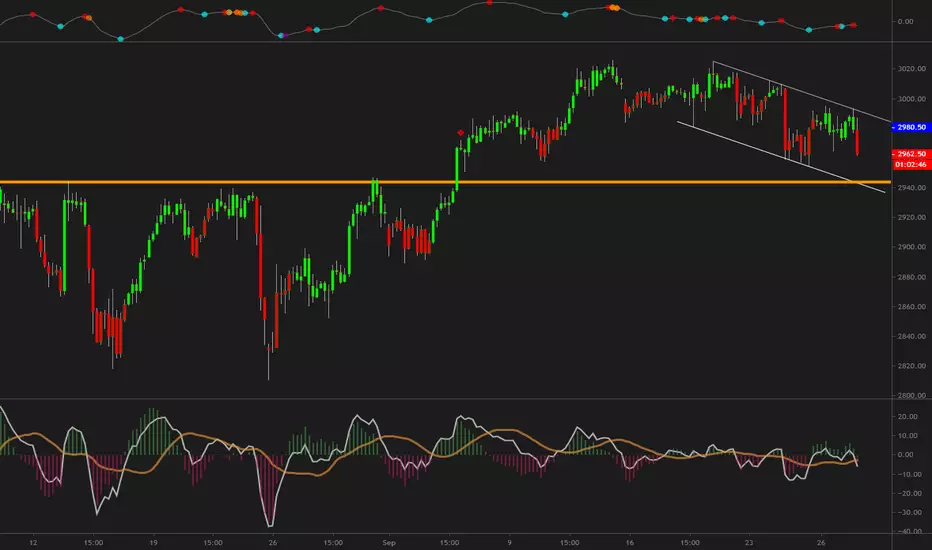This screenshot has height=550, width=932.
Task: Click the Sep label on the time axis
Action: pos(389,543)
